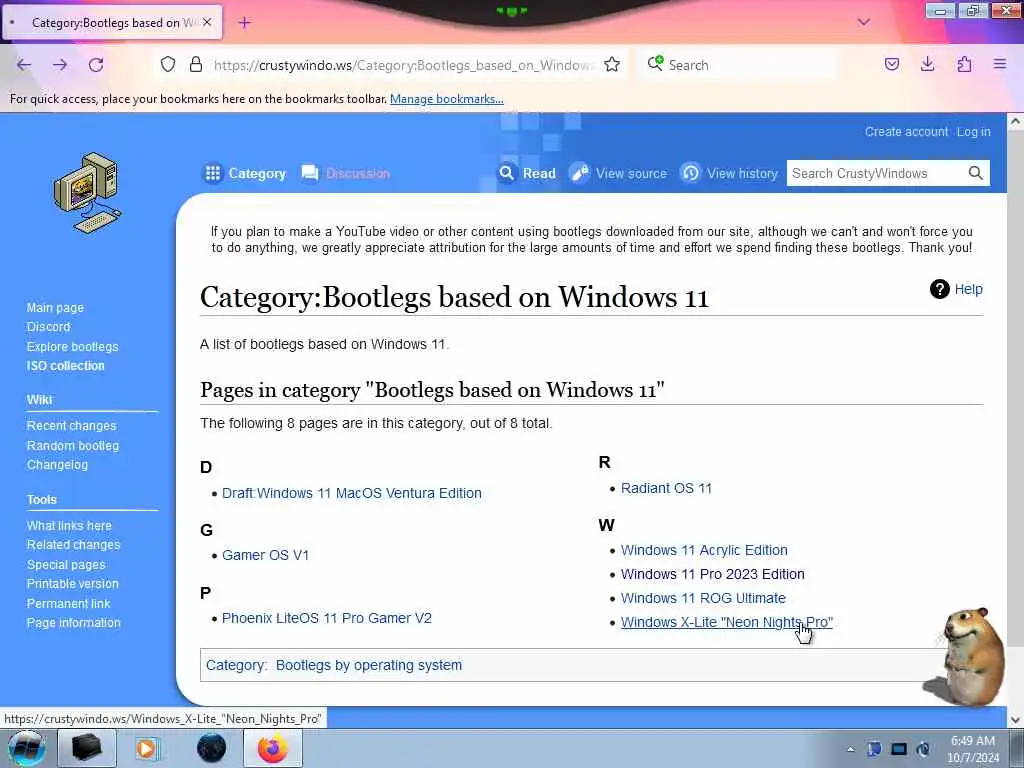Open the Discord sidebar link
Image resolution: width=1024 pixels, height=768 pixels.
click(48, 327)
